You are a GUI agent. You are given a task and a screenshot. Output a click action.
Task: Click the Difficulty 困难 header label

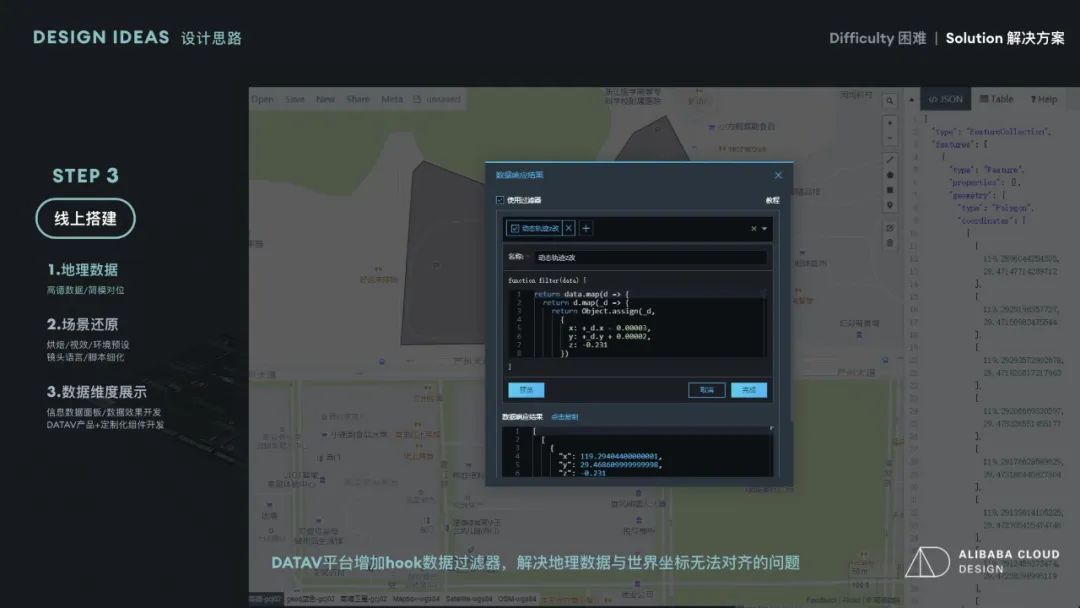pos(878,39)
